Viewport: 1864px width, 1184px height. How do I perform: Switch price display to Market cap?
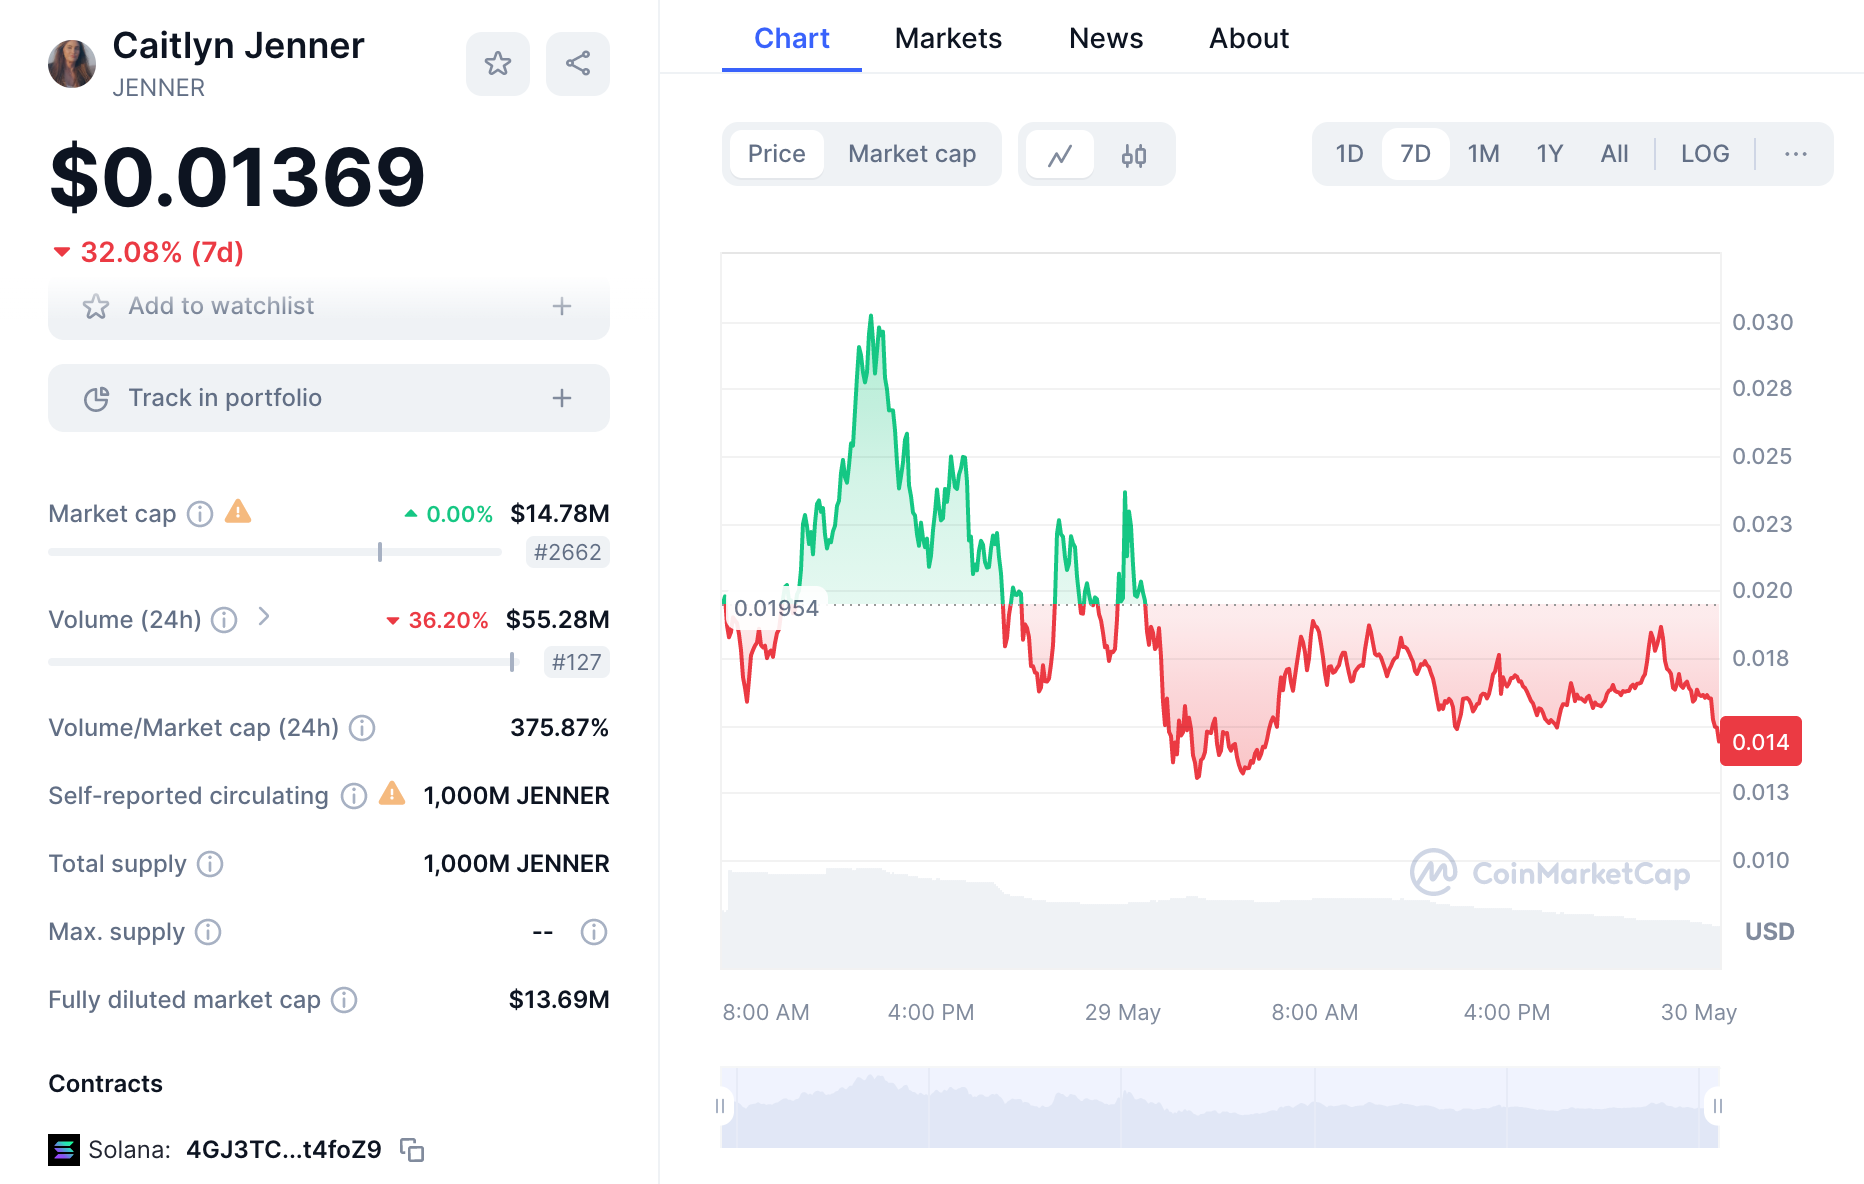coord(911,154)
